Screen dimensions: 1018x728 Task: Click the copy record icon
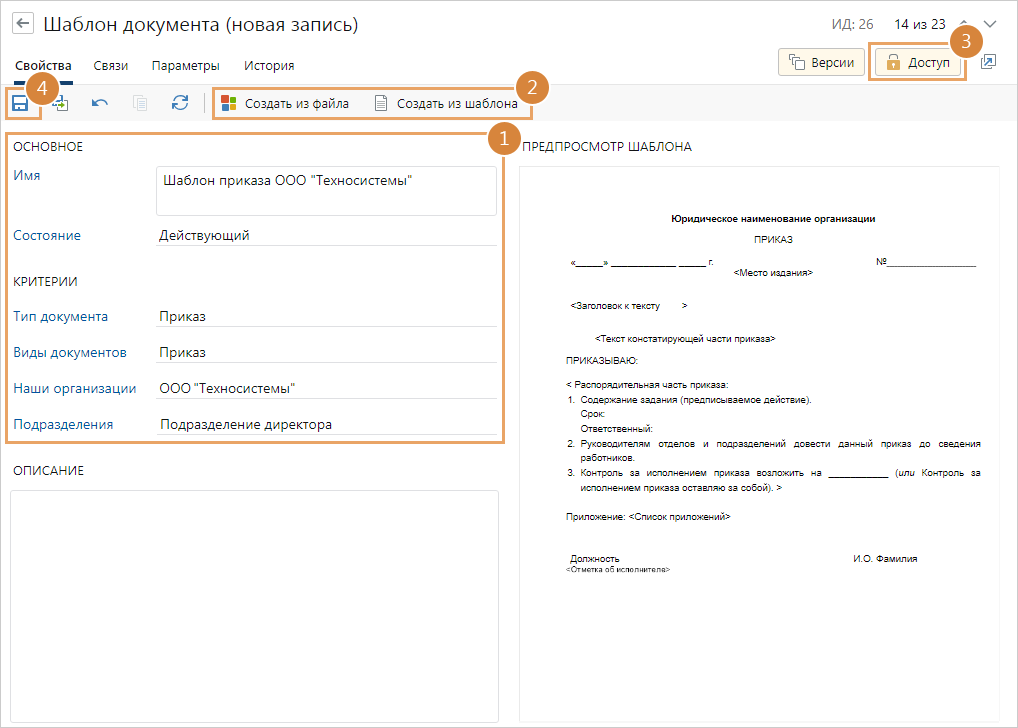[x=140, y=103]
